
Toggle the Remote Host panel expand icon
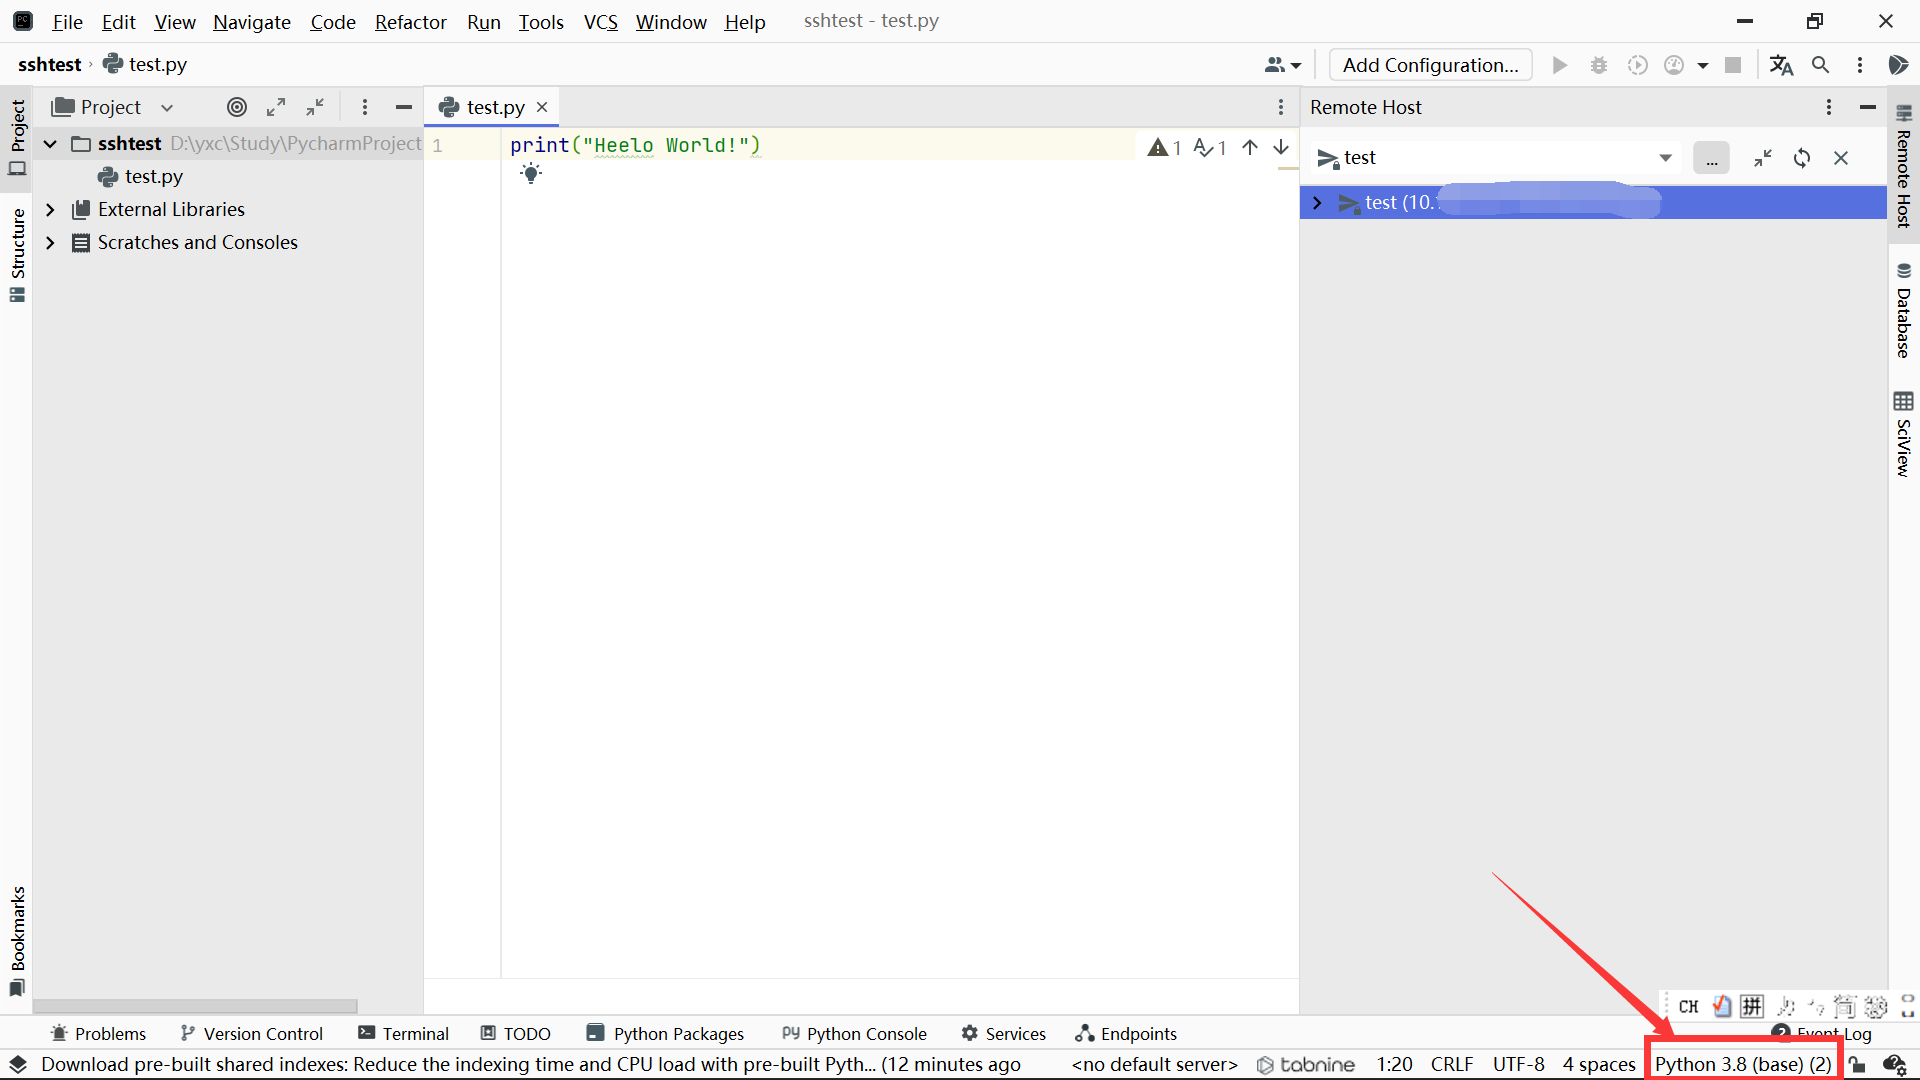click(x=1316, y=202)
